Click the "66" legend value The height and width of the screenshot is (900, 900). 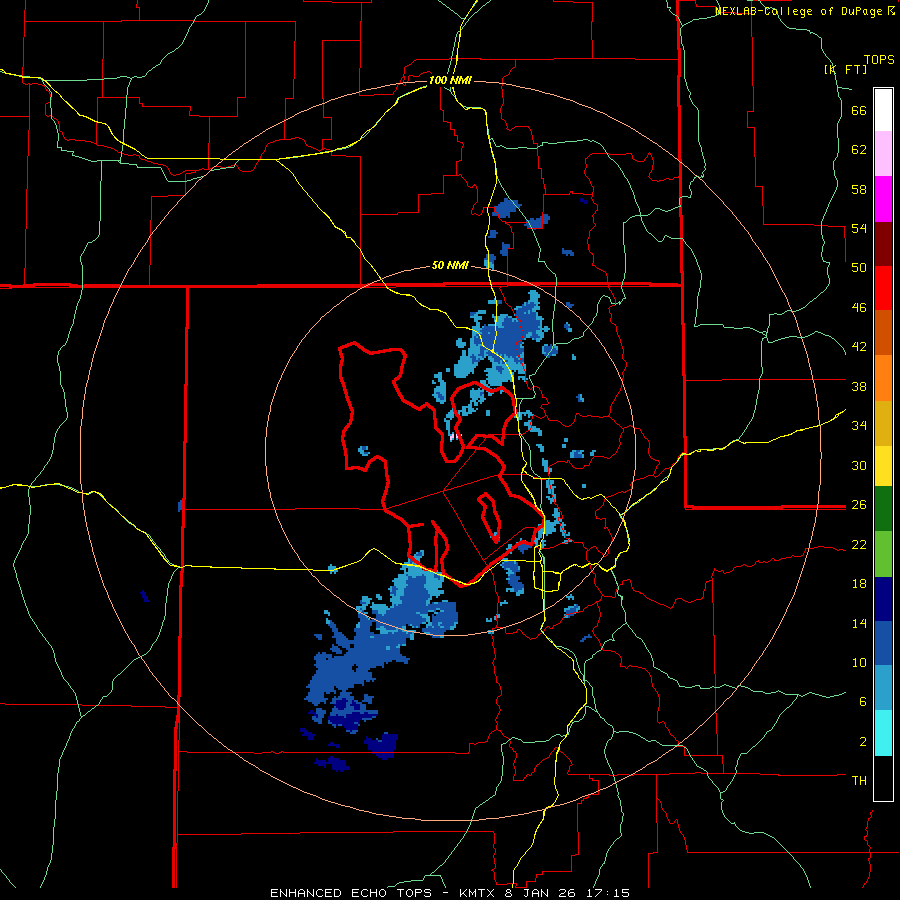click(x=859, y=110)
